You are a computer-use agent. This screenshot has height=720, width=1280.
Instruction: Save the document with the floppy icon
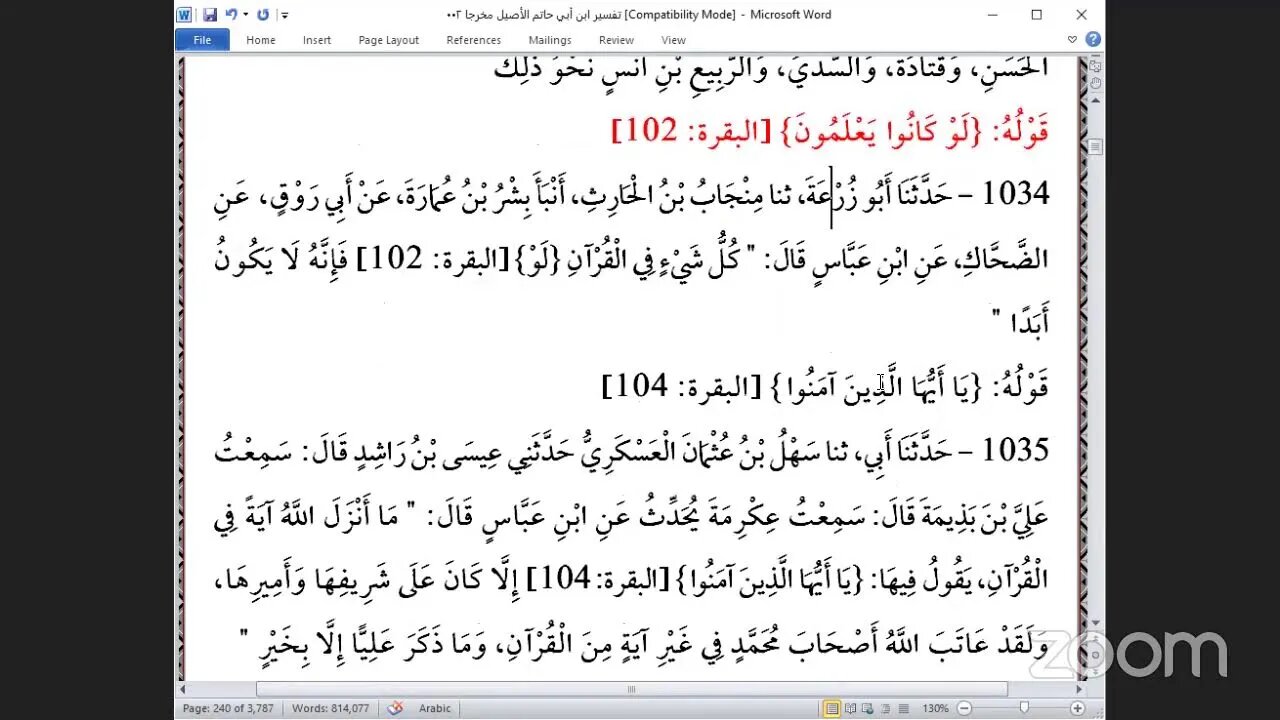point(210,15)
